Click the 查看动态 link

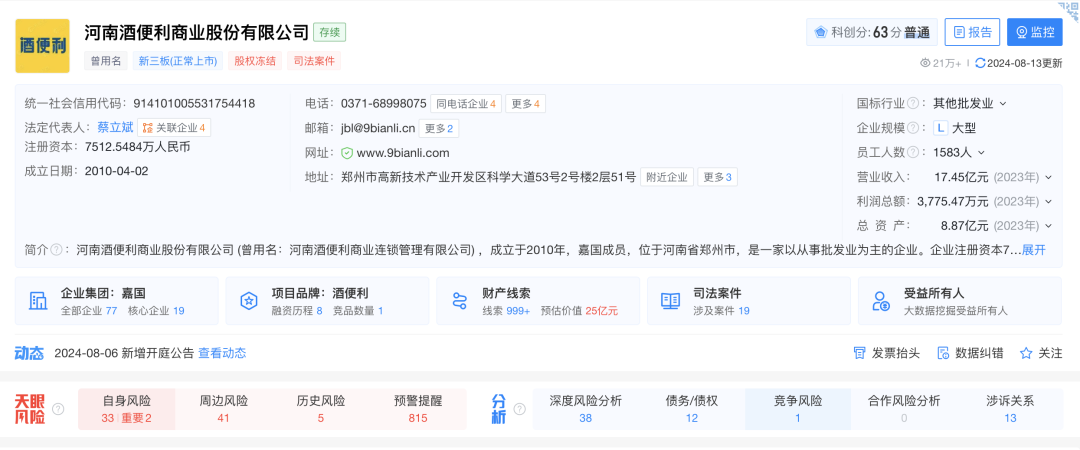point(222,353)
